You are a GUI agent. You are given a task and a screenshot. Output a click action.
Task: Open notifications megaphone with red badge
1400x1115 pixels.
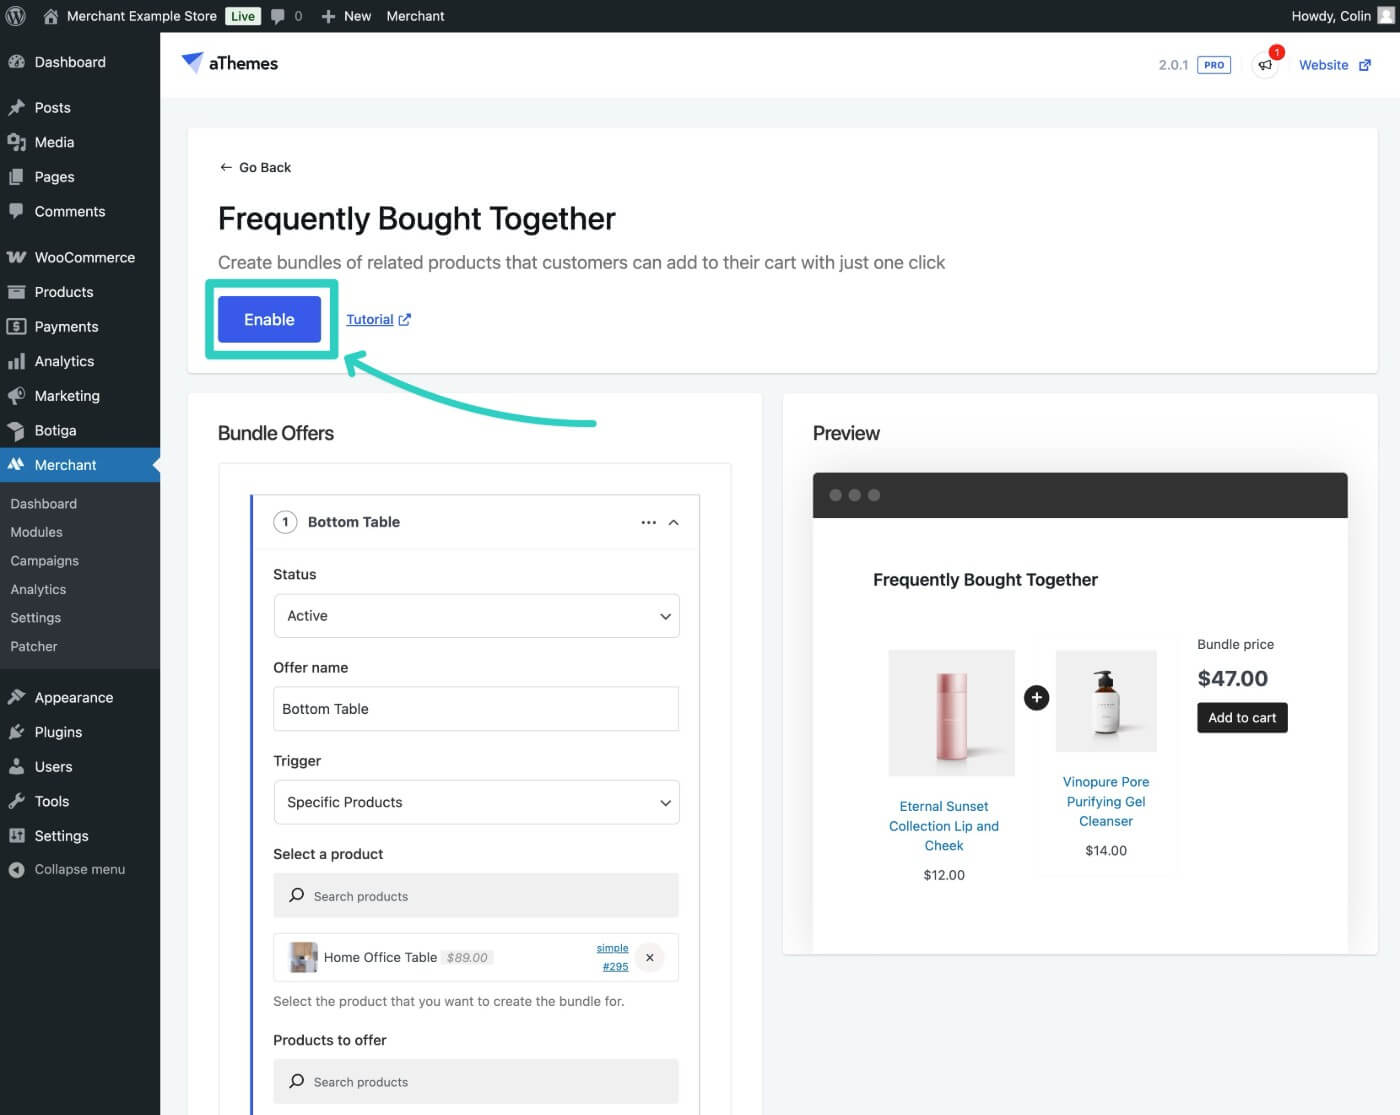click(1266, 65)
